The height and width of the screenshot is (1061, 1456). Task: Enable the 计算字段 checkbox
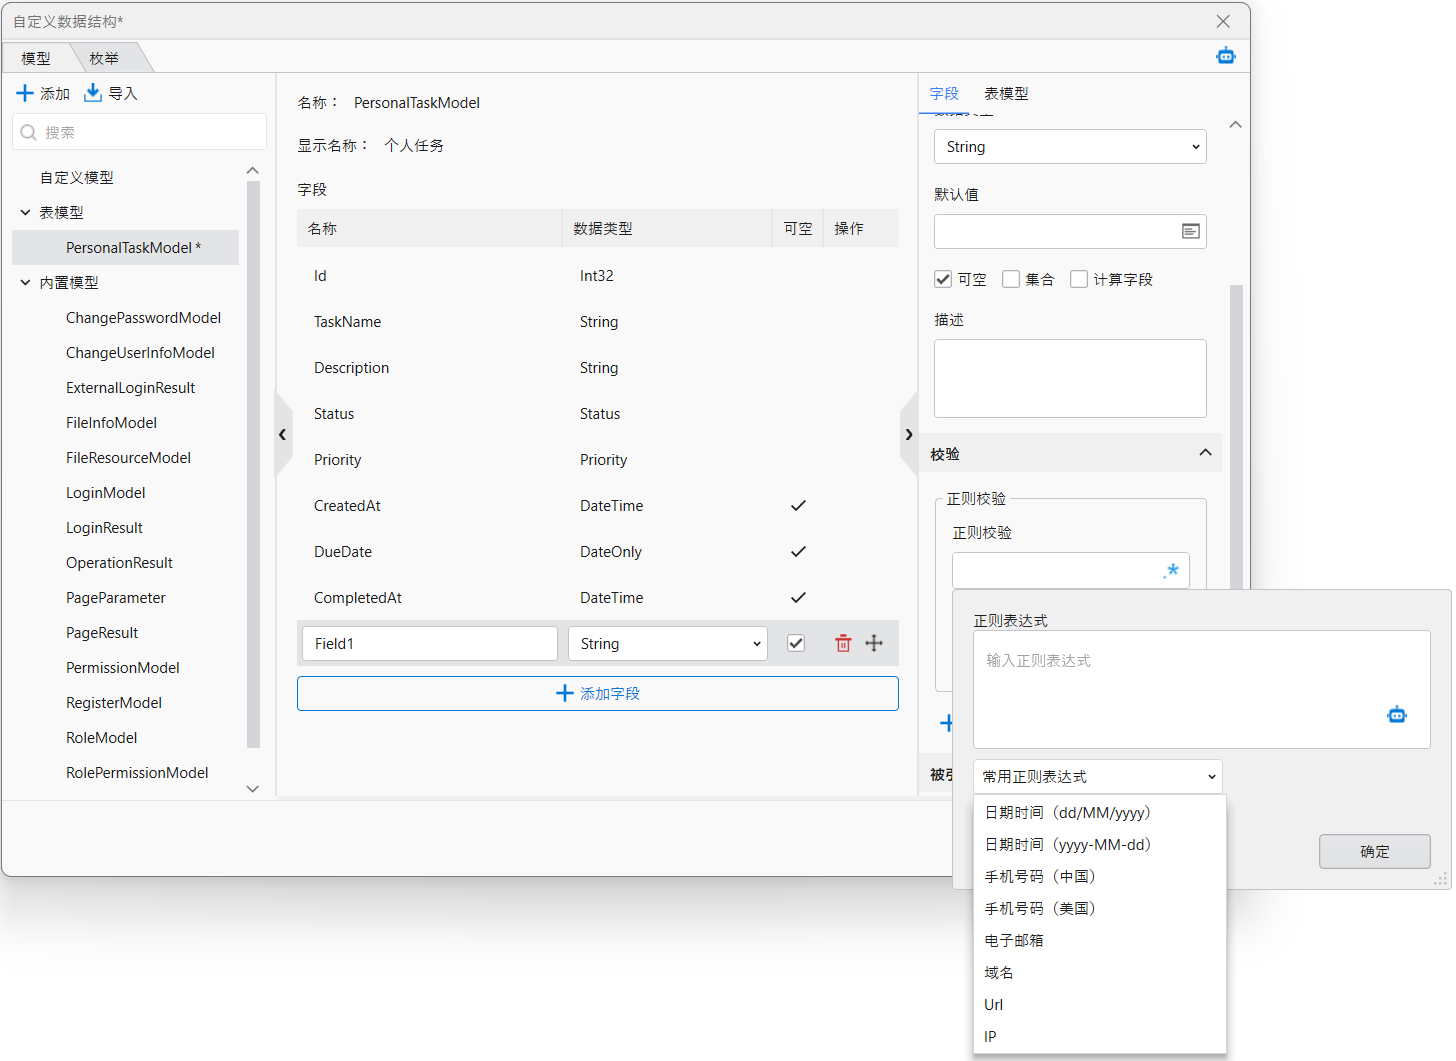click(1079, 279)
